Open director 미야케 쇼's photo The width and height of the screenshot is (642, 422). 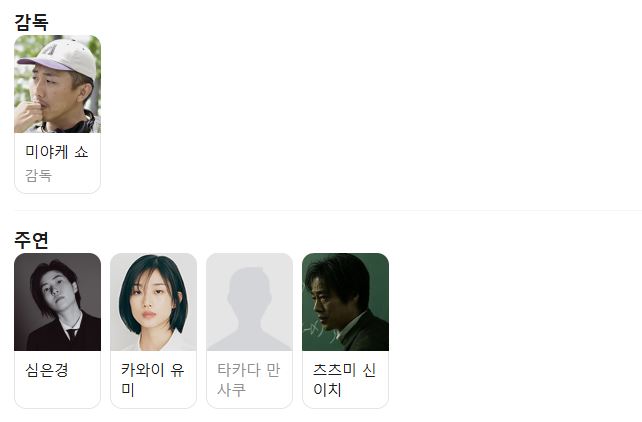(x=57, y=84)
